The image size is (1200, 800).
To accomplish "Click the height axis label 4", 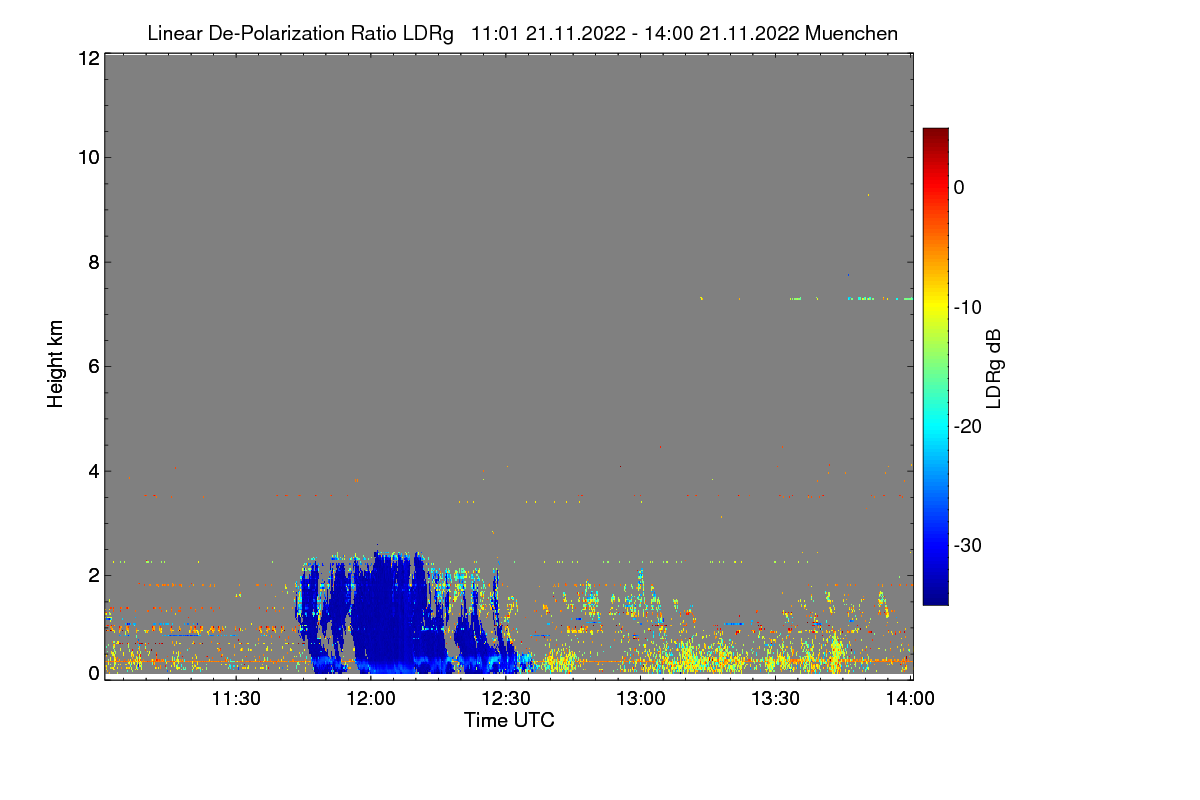I will click(92, 470).
